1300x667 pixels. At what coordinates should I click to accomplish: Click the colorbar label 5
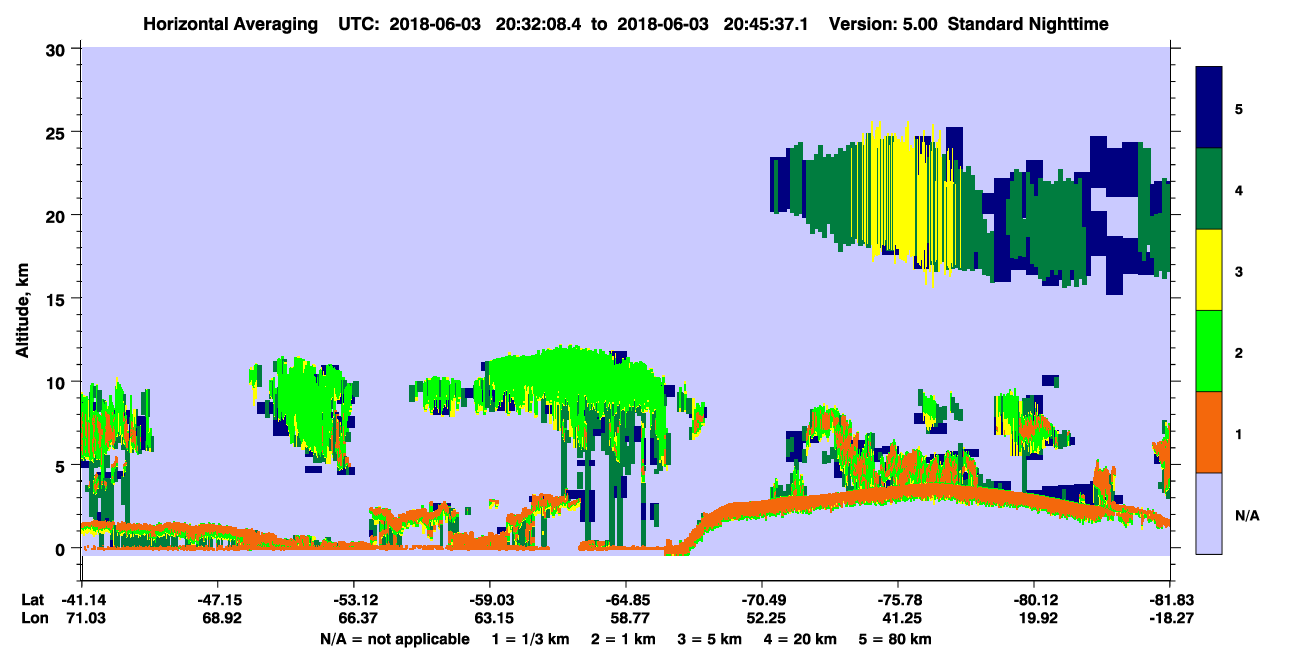(x=1239, y=108)
